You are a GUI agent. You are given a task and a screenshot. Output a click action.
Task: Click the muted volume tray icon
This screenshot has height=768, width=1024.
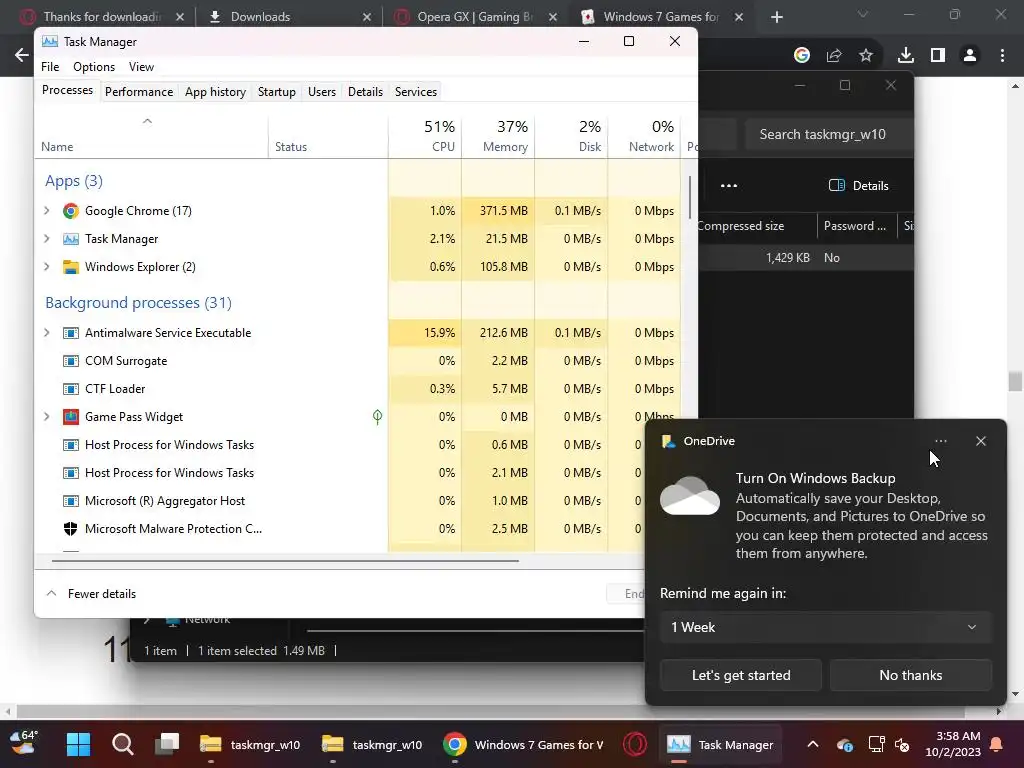[903, 744]
